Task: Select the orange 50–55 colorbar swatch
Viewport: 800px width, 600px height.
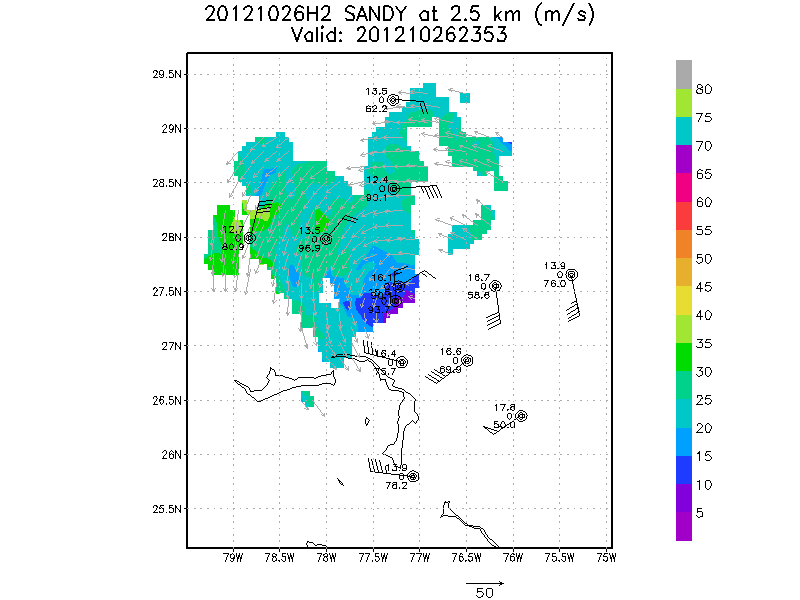Action: tap(684, 244)
